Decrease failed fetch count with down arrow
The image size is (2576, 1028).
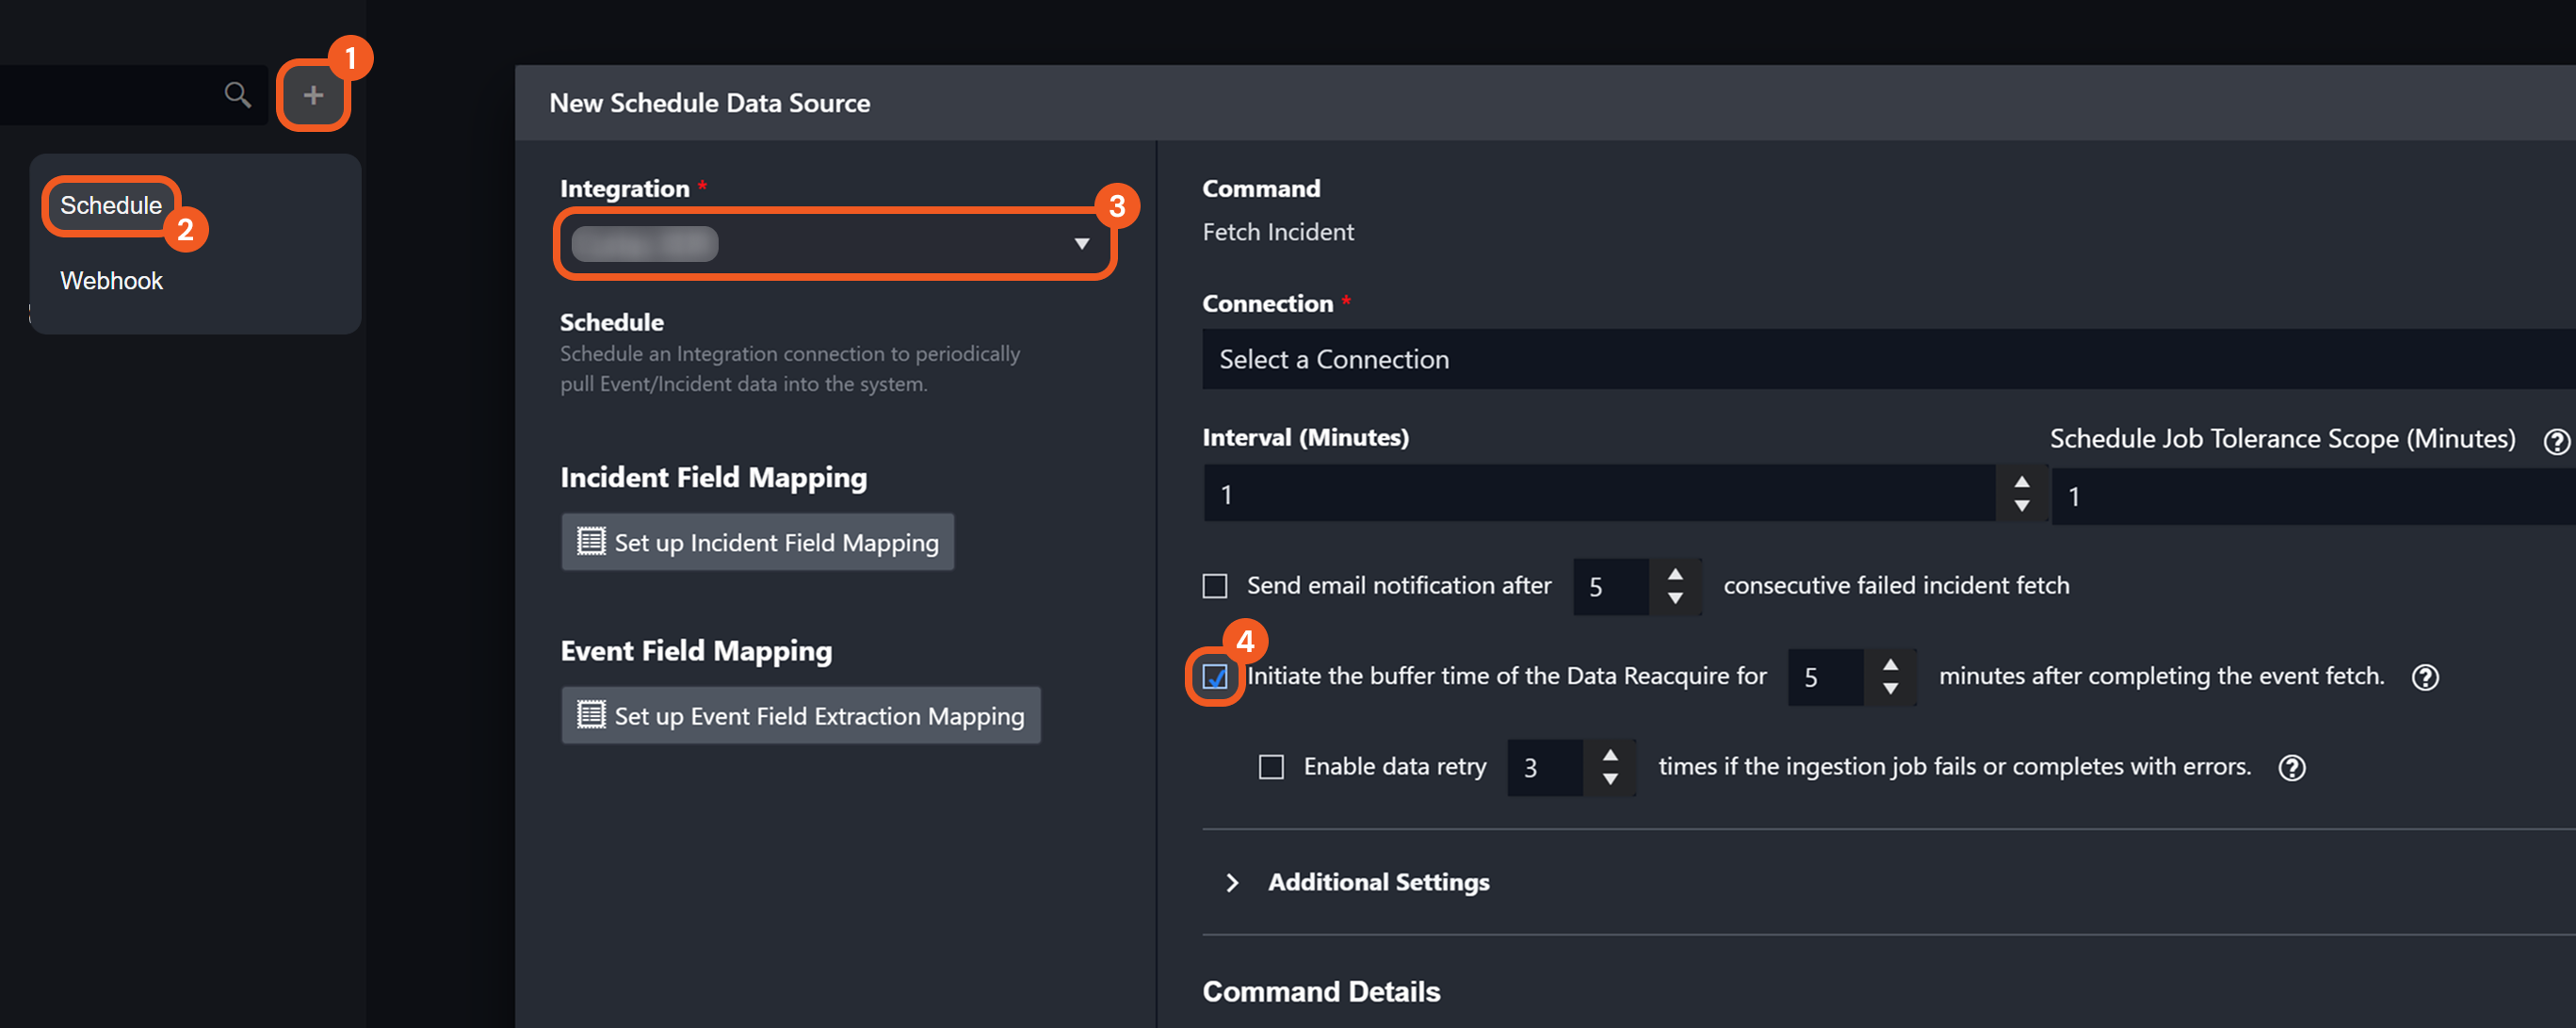pos(1675,598)
